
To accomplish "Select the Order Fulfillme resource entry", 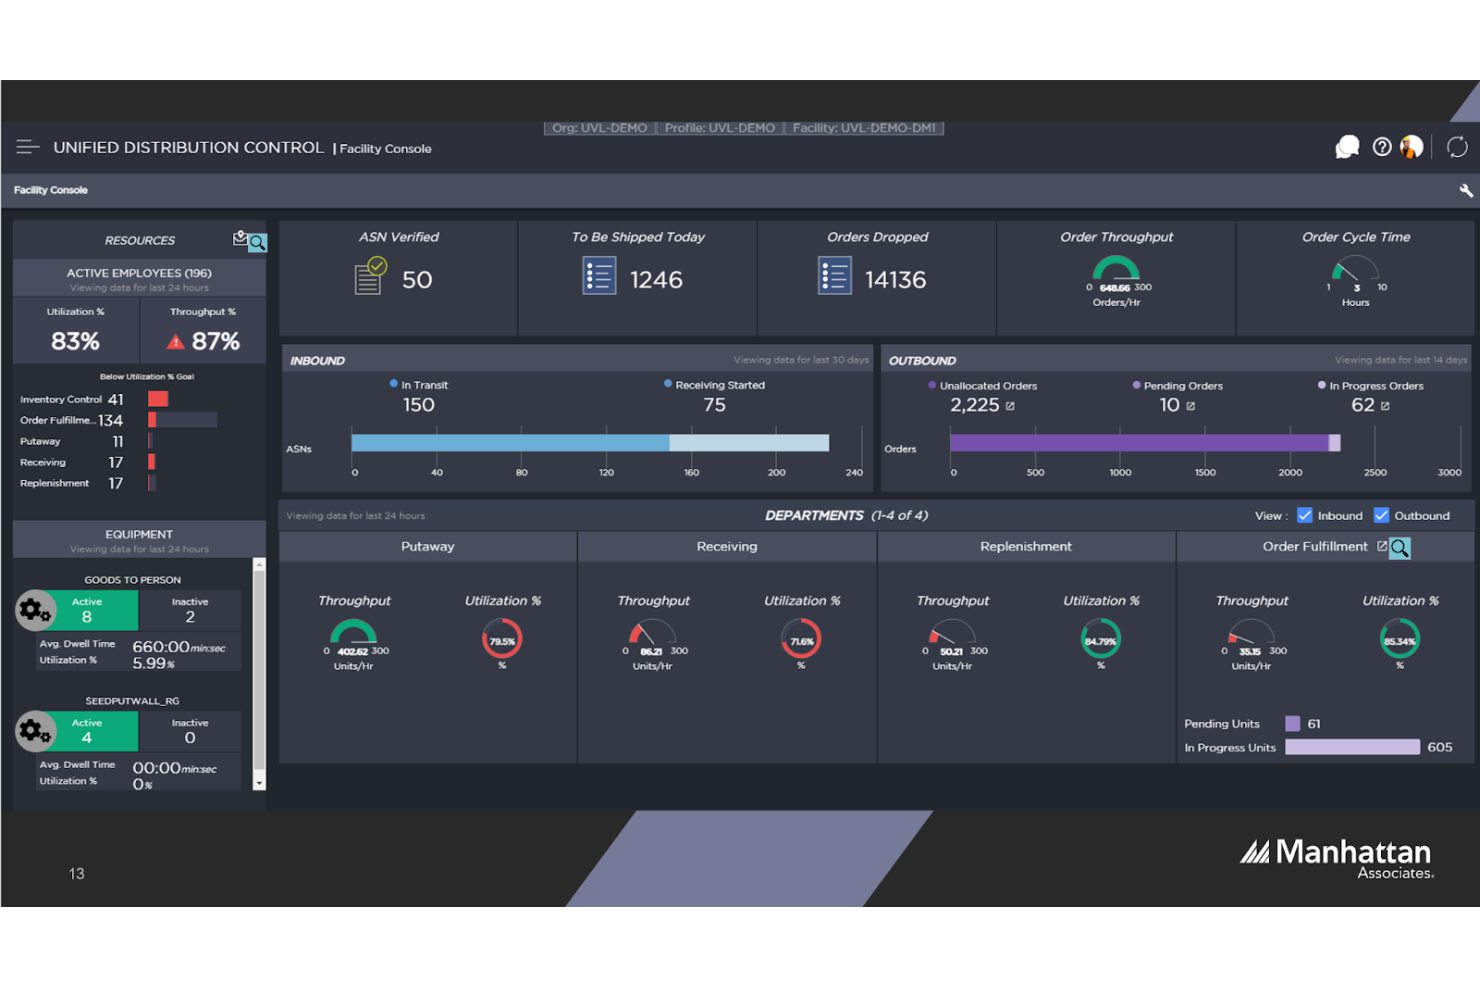I will point(57,420).
